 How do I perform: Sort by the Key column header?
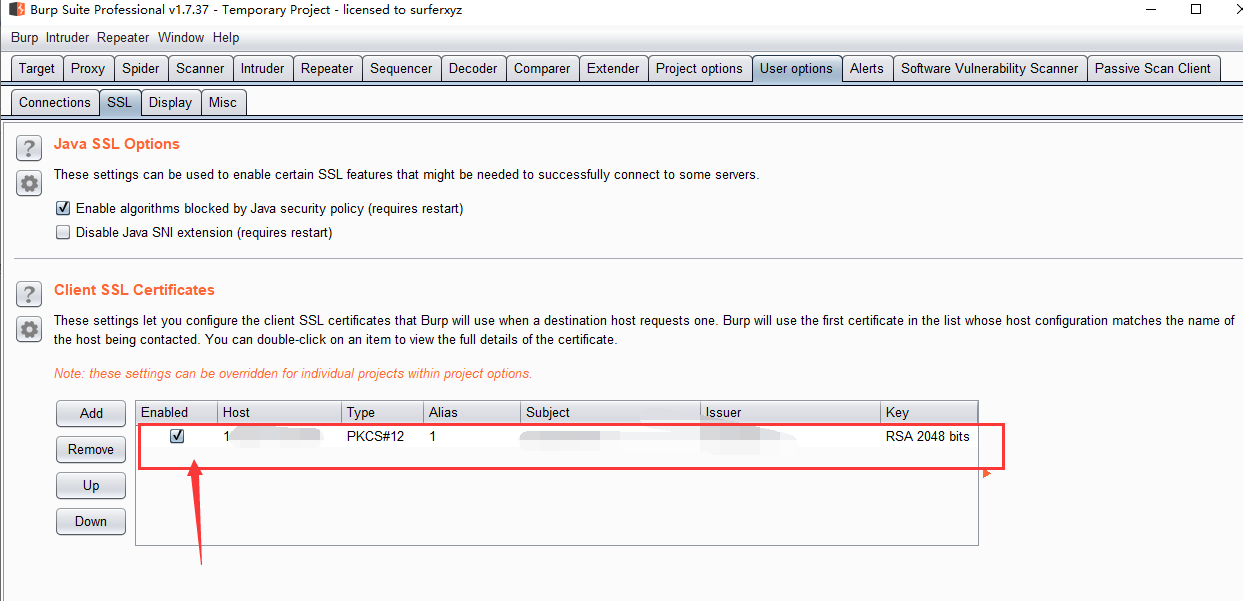[929, 412]
